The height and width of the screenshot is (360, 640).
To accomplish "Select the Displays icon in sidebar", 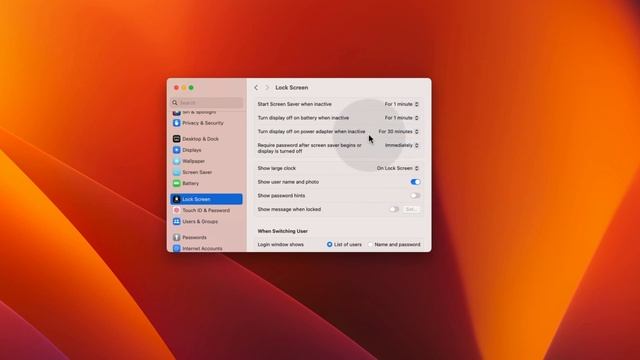I will point(176,150).
